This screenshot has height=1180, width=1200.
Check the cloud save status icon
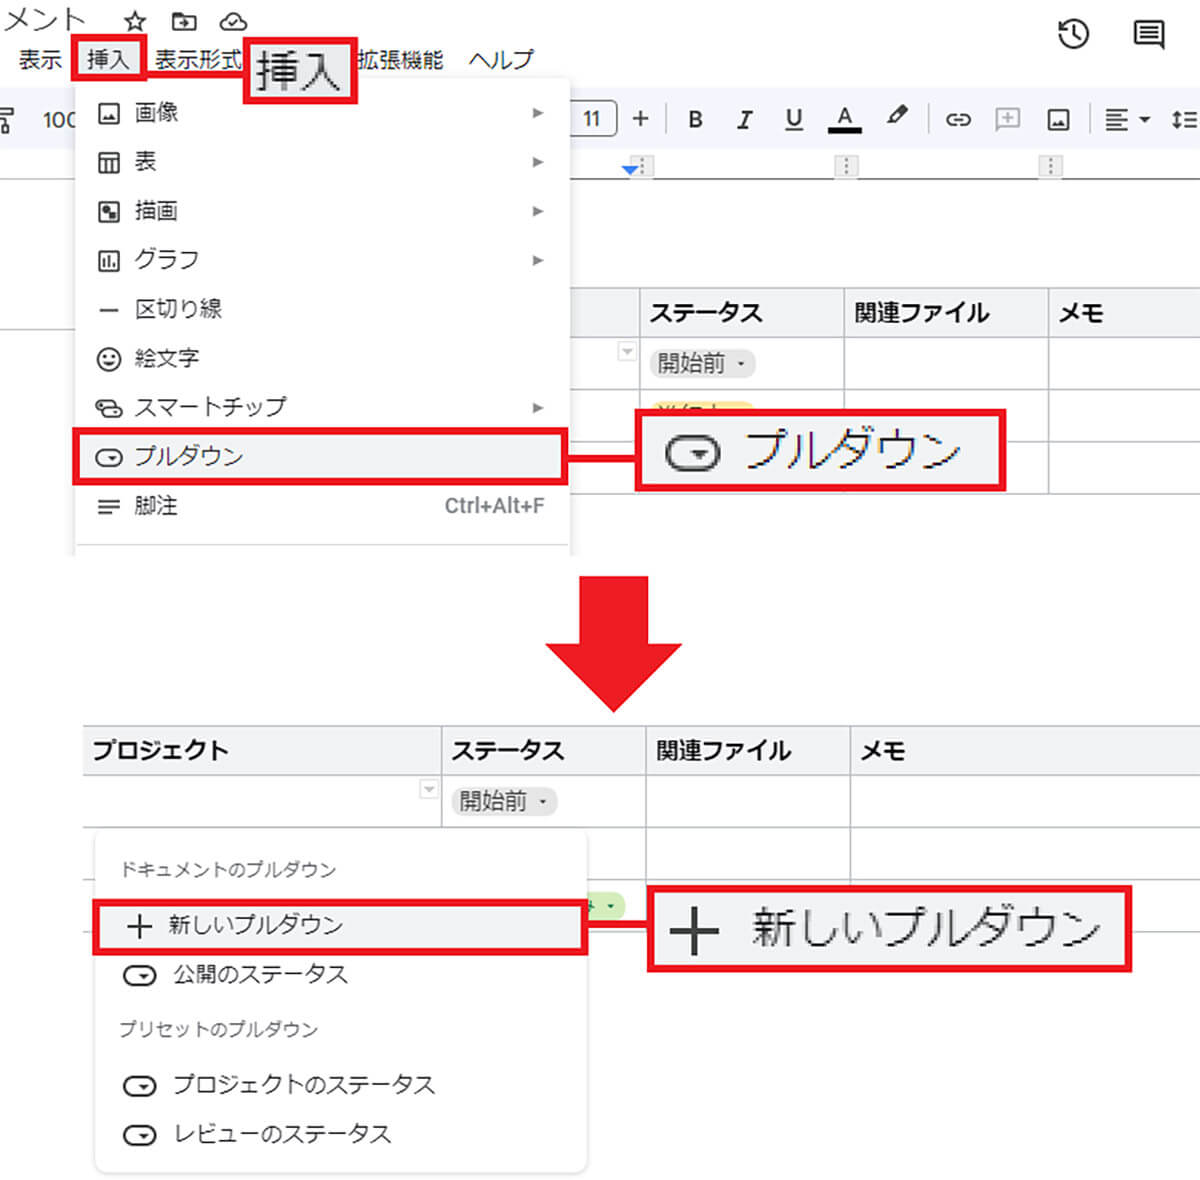click(233, 21)
